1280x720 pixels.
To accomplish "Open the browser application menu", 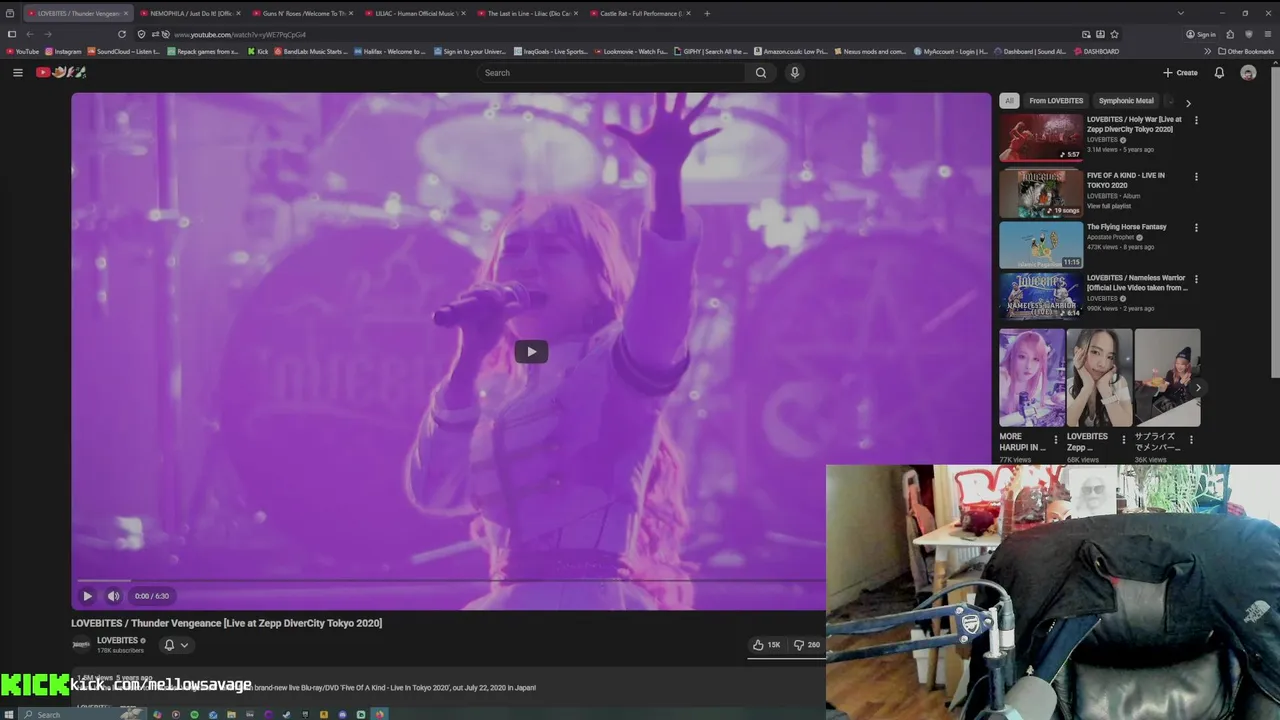I will pos(1266,34).
